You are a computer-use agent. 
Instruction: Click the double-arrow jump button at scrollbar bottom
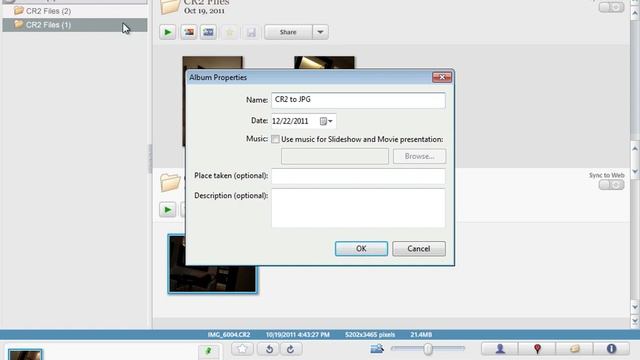click(x=635, y=321)
